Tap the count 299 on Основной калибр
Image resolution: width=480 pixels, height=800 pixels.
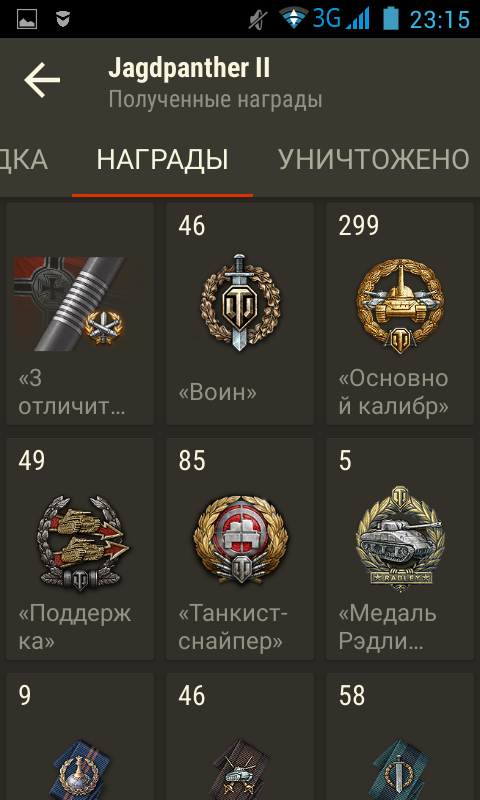pos(359,225)
